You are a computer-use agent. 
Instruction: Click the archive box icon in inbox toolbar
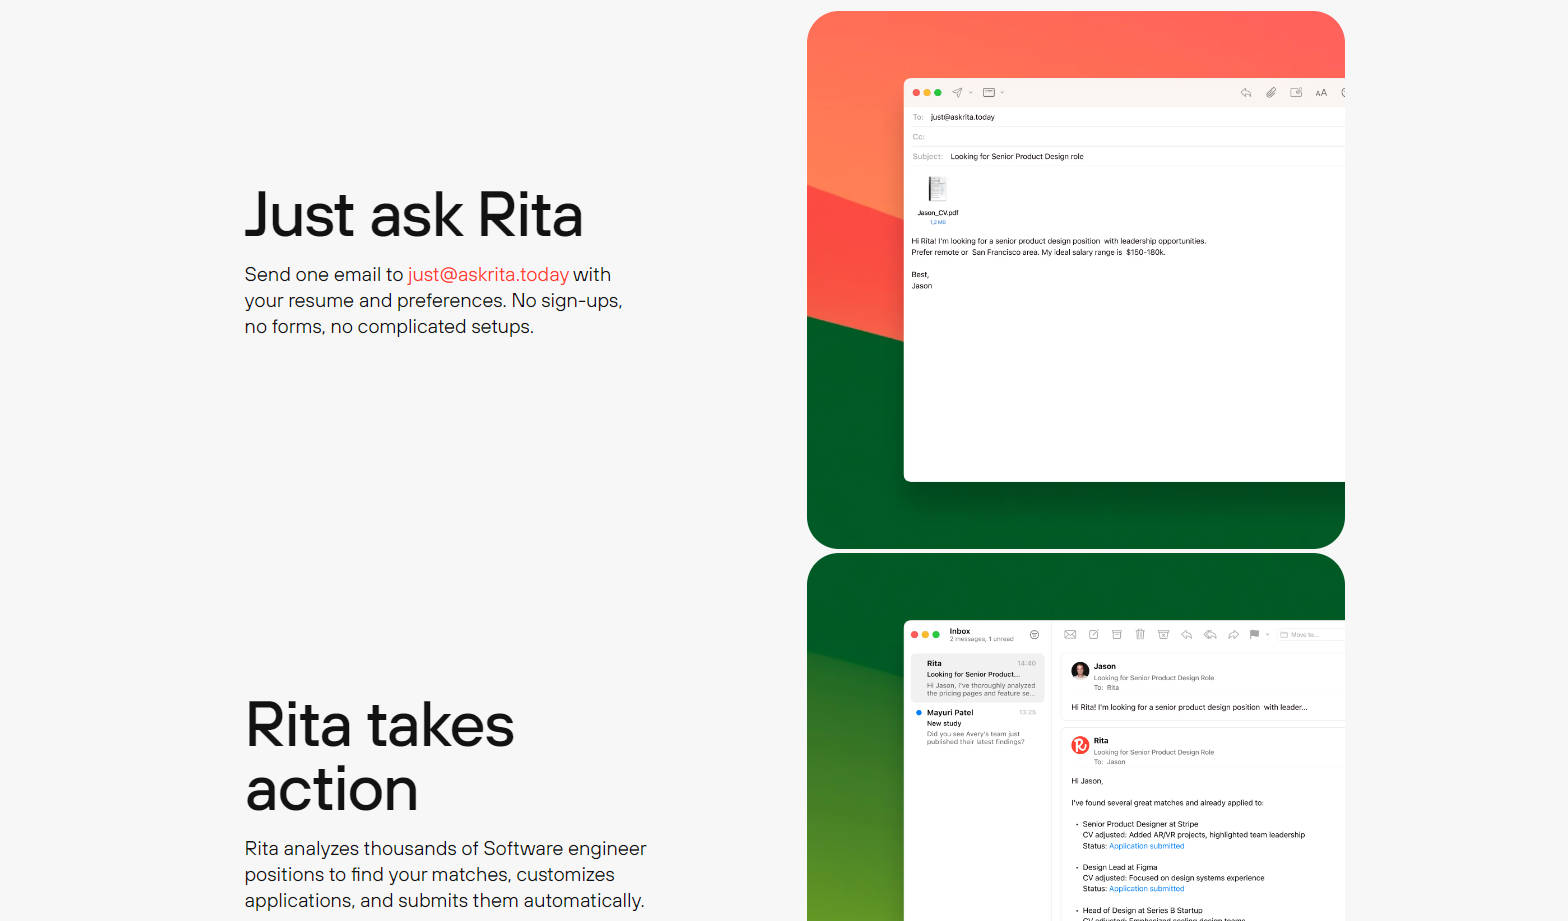(x=1117, y=635)
